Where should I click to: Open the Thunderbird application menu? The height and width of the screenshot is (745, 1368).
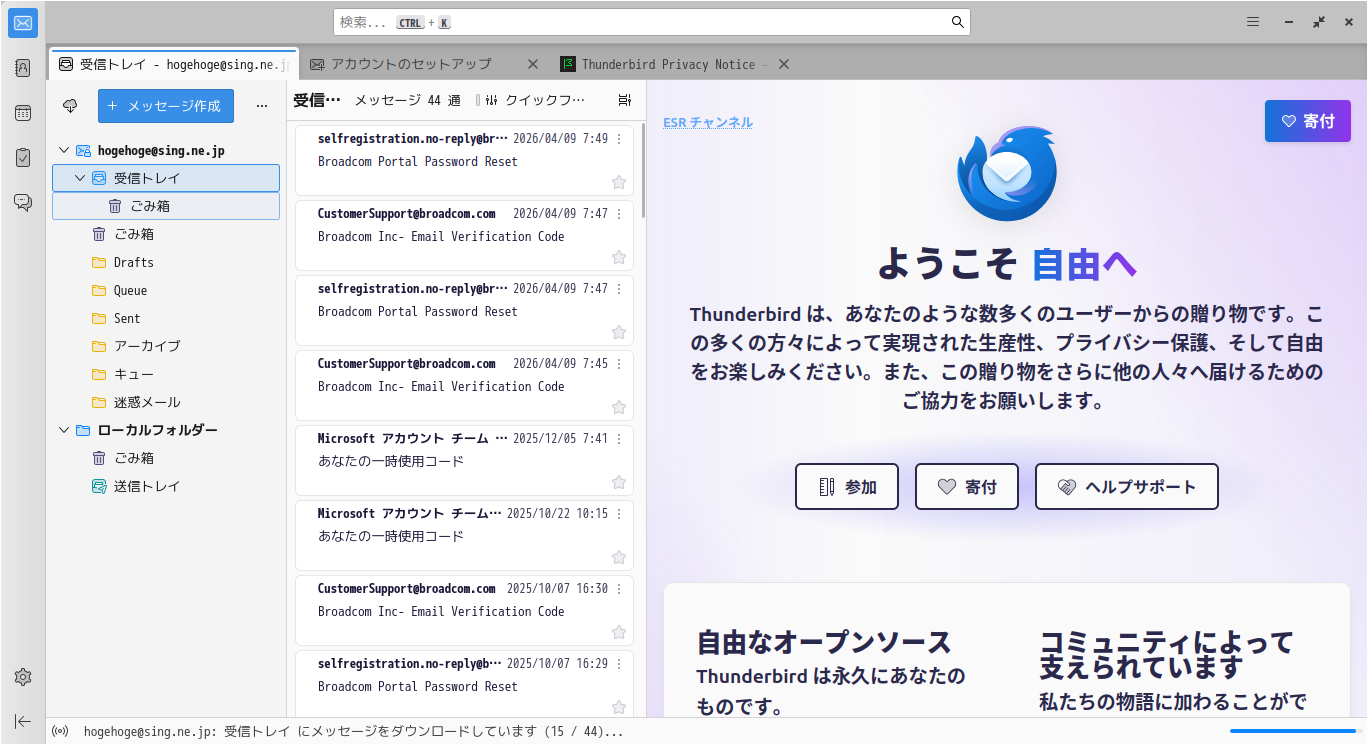coord(1253,22)
